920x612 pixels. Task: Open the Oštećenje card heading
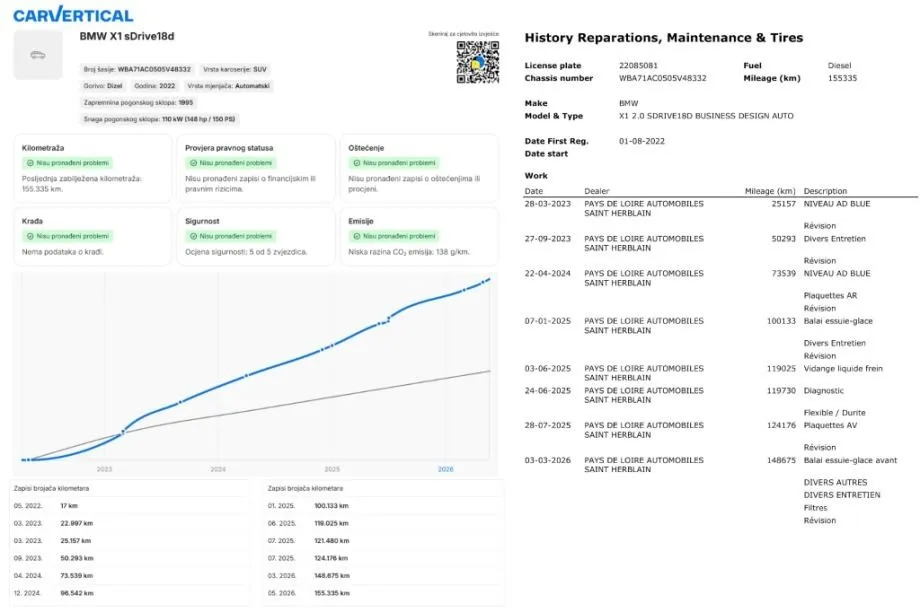(x=366, y=148)
